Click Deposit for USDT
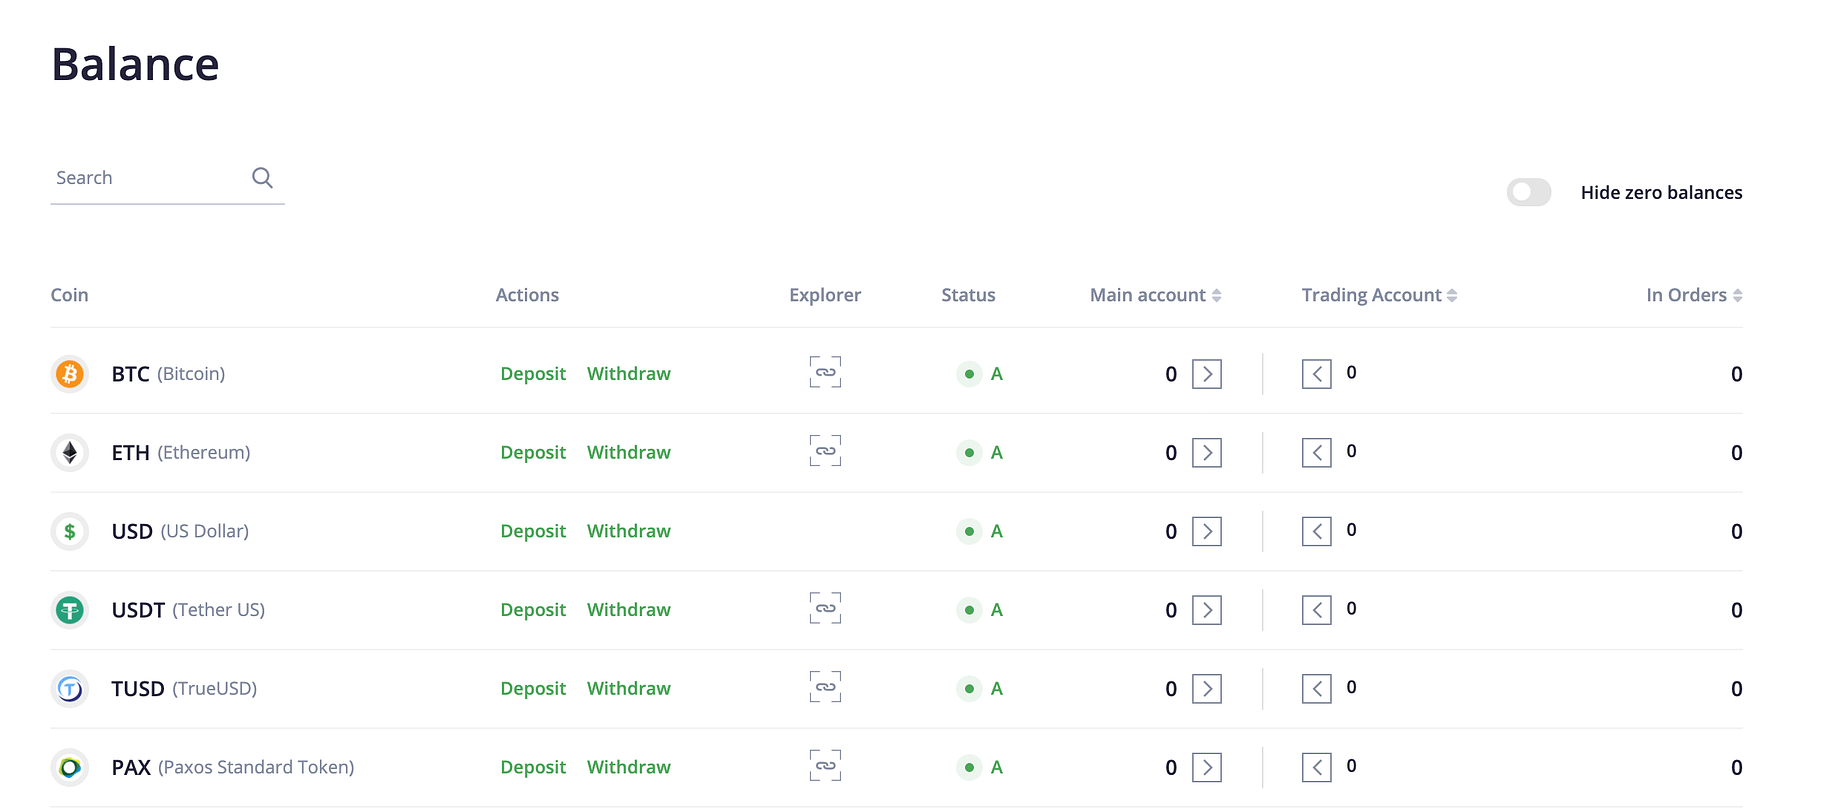1838x812 pixels. (x=533, y=610)
